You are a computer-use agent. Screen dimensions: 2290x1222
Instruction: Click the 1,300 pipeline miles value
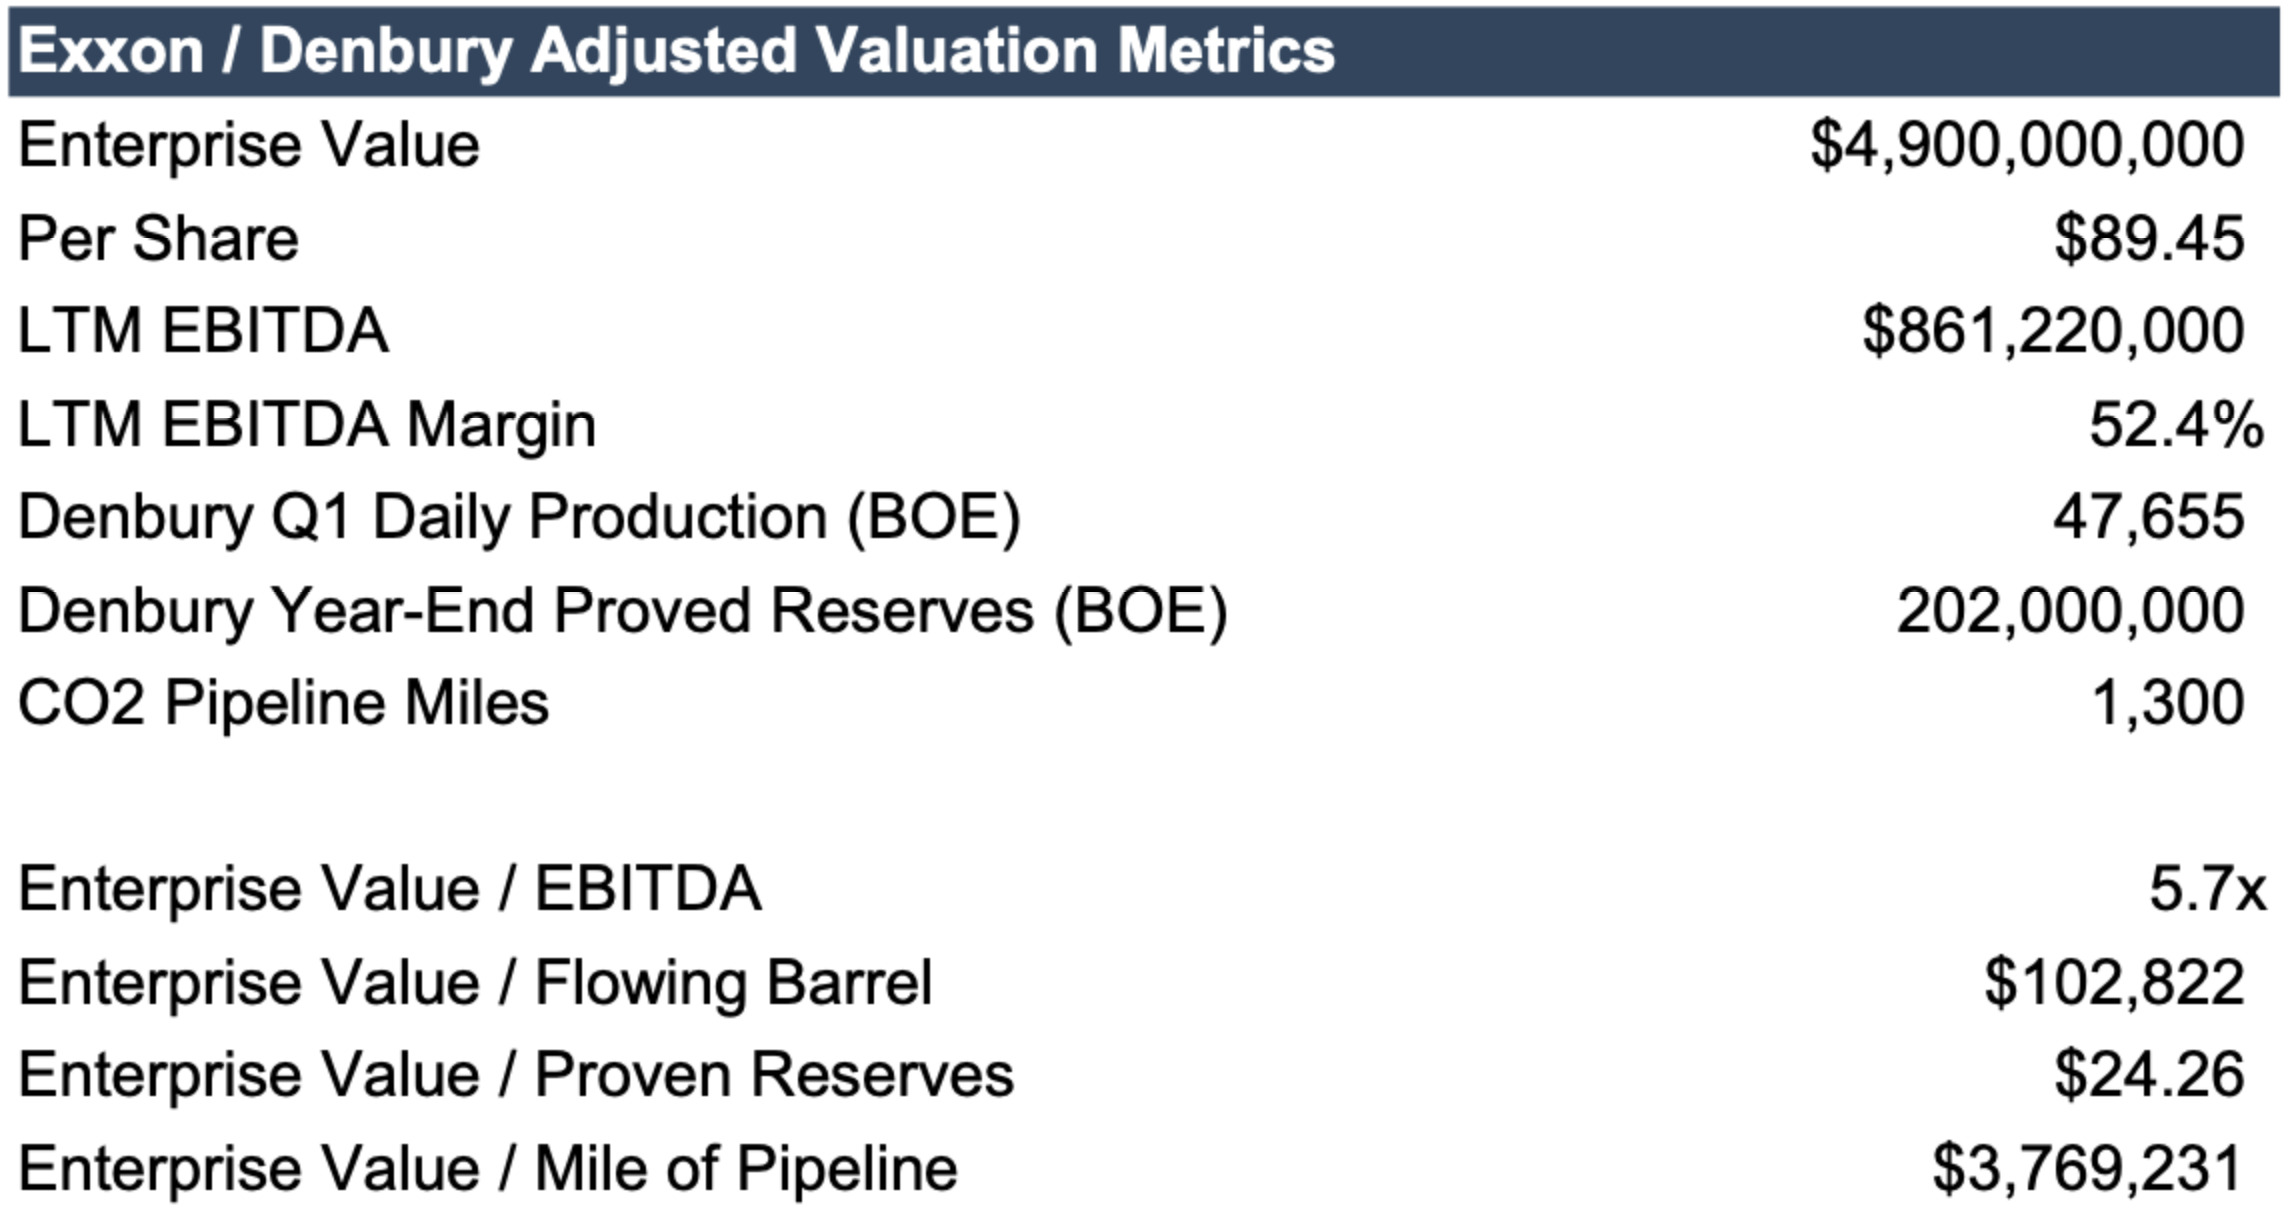tap(2168, 703)
